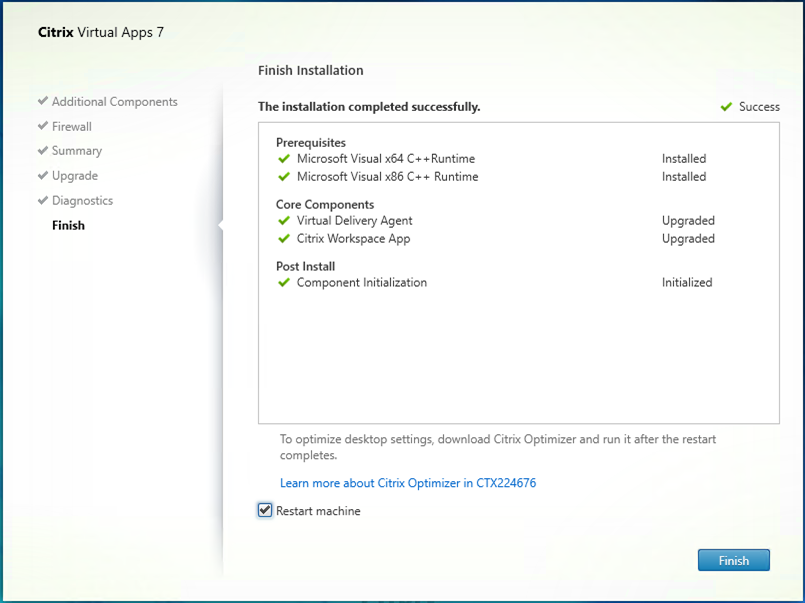
Task: Click the checkmark beside Upgrade step
Action: 43,175
